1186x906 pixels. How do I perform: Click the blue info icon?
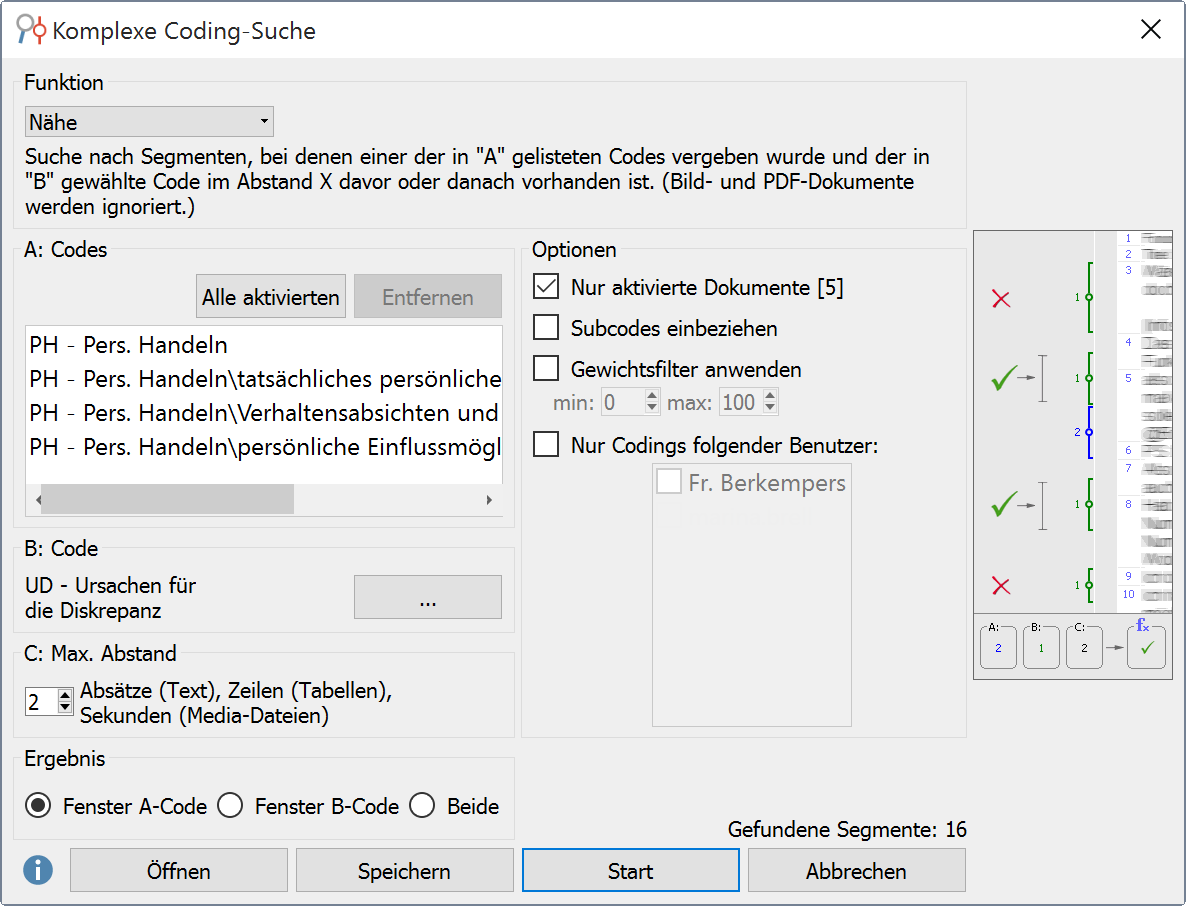click(38, 870)
